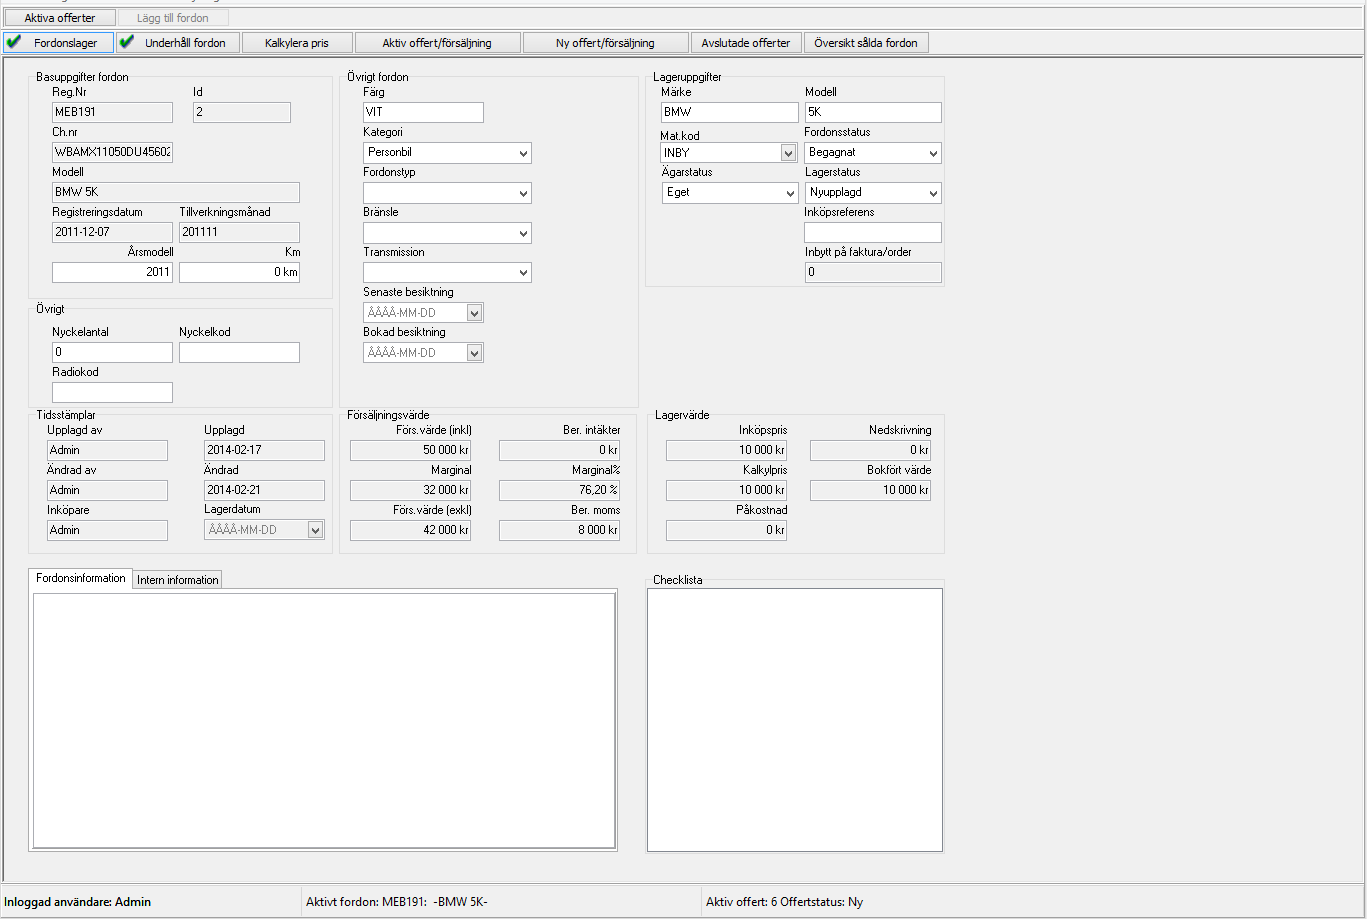Open Senaste besiktning date picker

click(x=475, y=313)
